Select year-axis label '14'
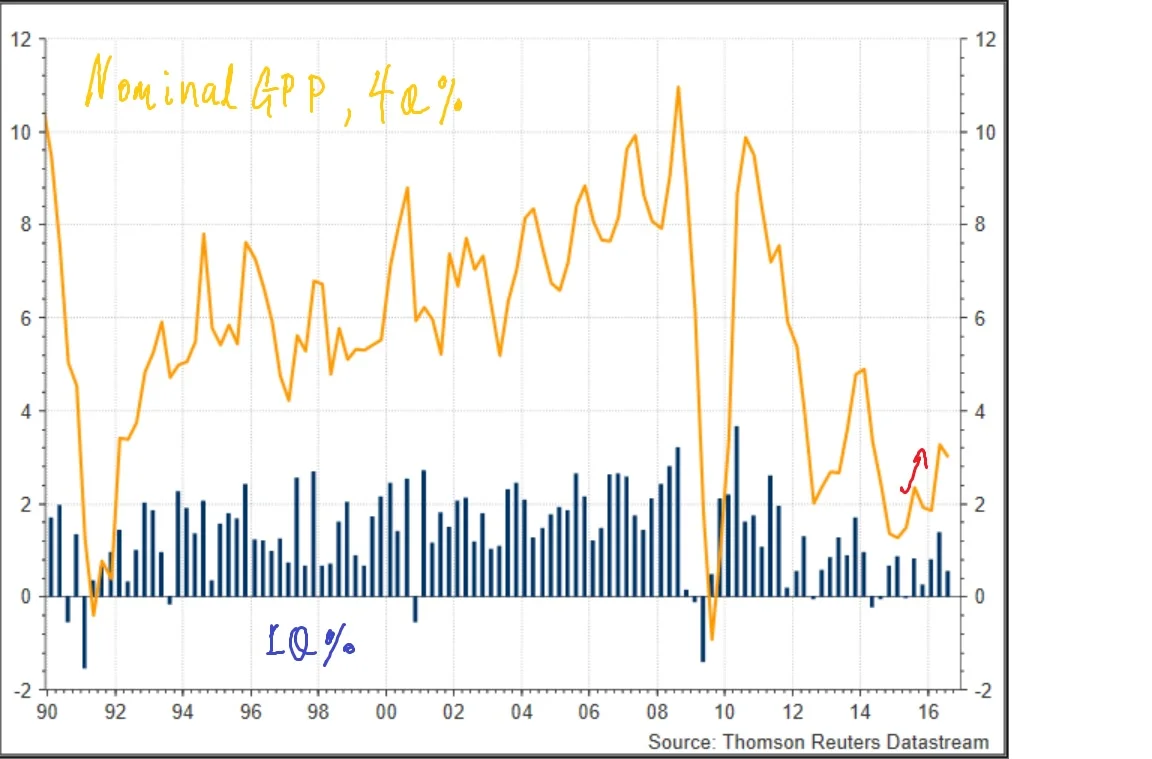This screenshot has width=1152, height=759. tap(860, 711)
